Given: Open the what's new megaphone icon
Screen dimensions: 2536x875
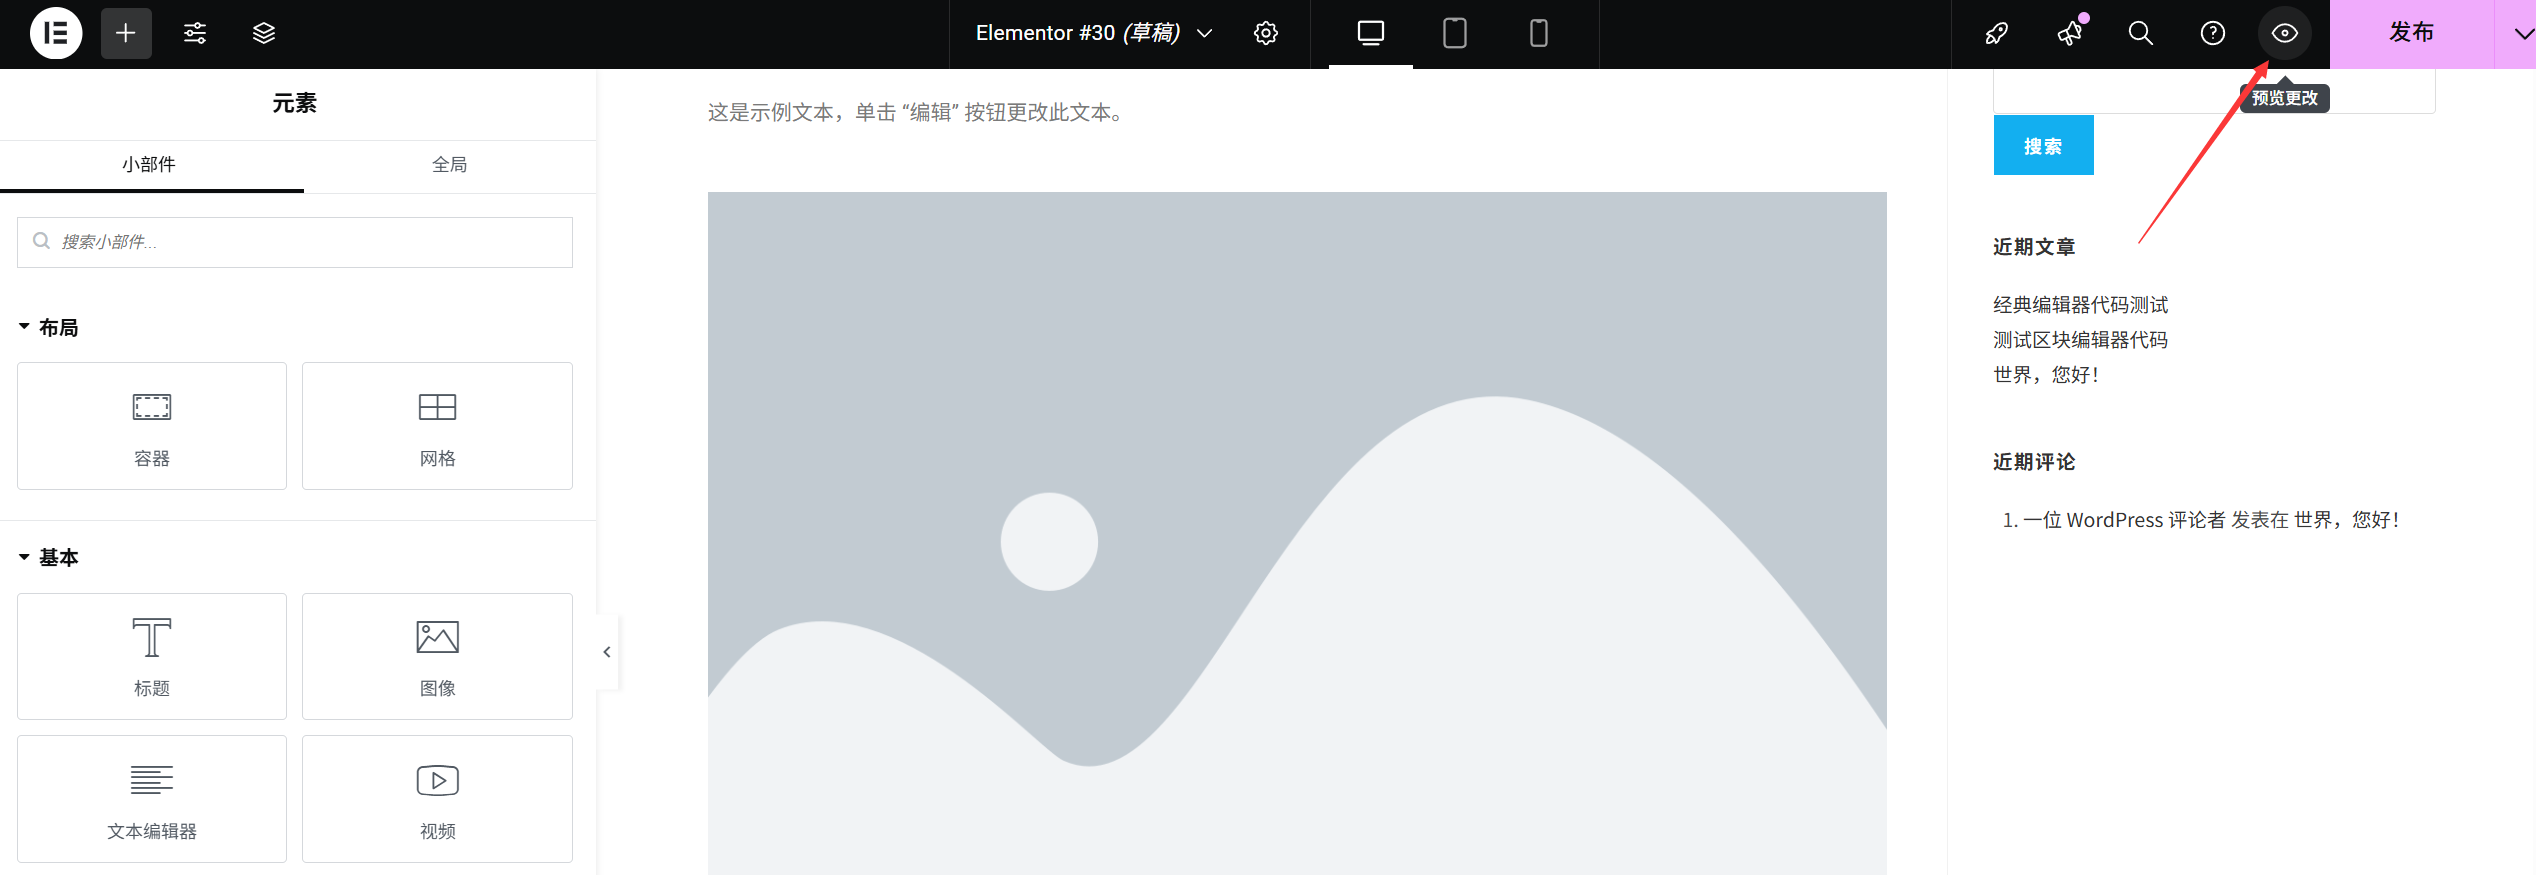Looking at the screenshot, I should pos(2069,33).
